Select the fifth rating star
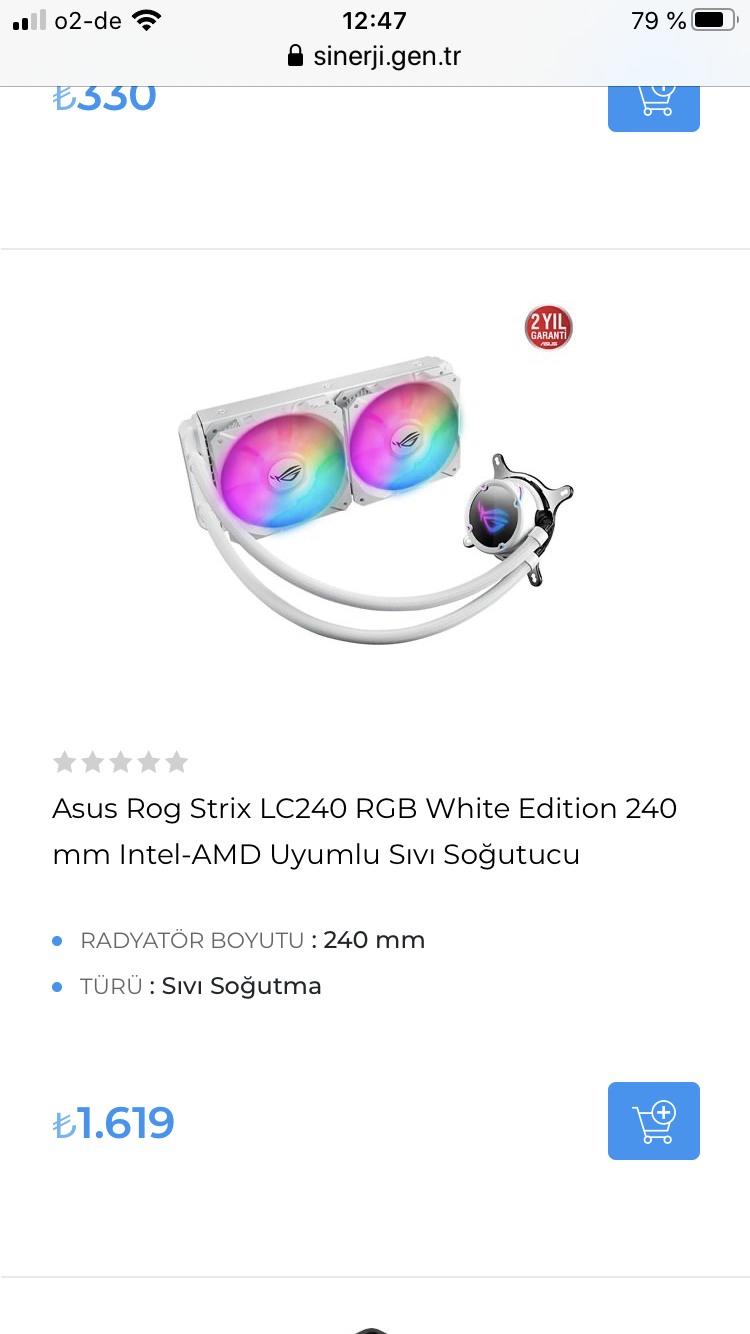750x1334 pixels. click(x=177, y=762)
